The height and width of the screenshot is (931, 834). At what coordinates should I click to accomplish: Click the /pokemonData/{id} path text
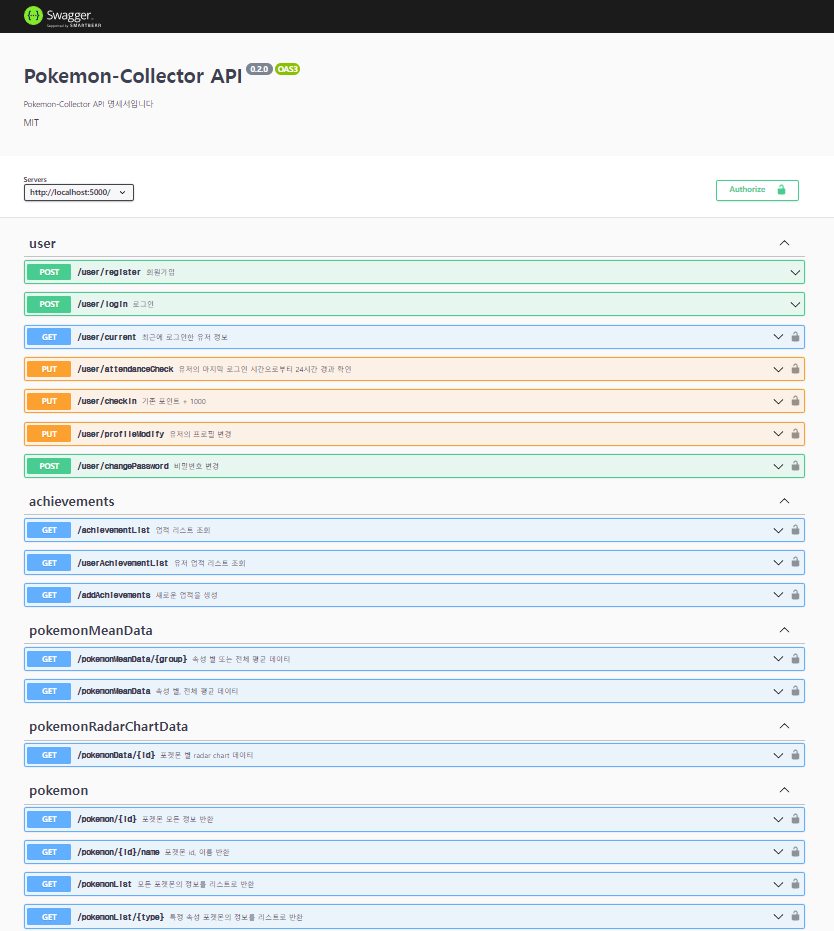(116, 755)
